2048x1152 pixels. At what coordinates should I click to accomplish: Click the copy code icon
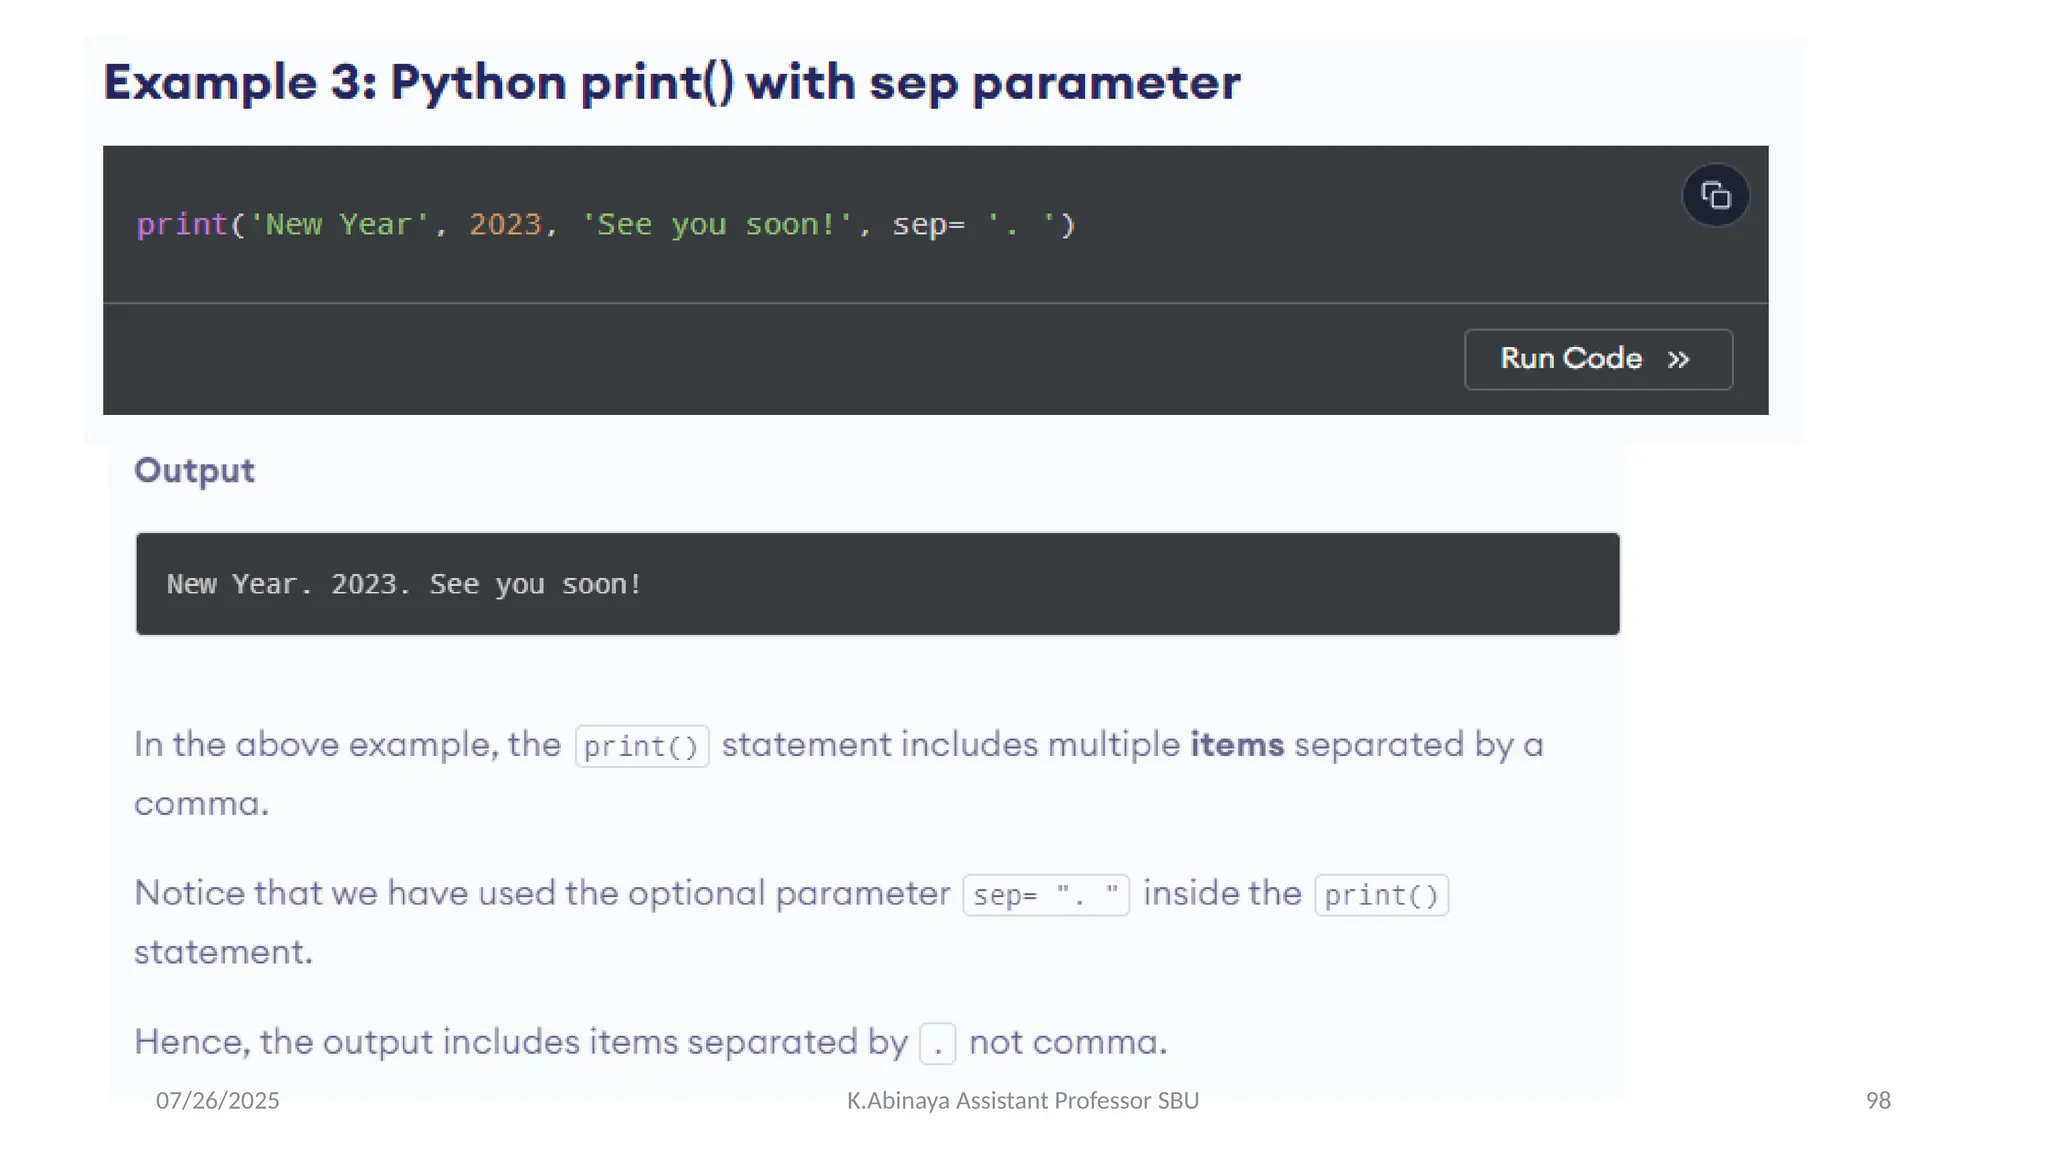coord(1715,196)
